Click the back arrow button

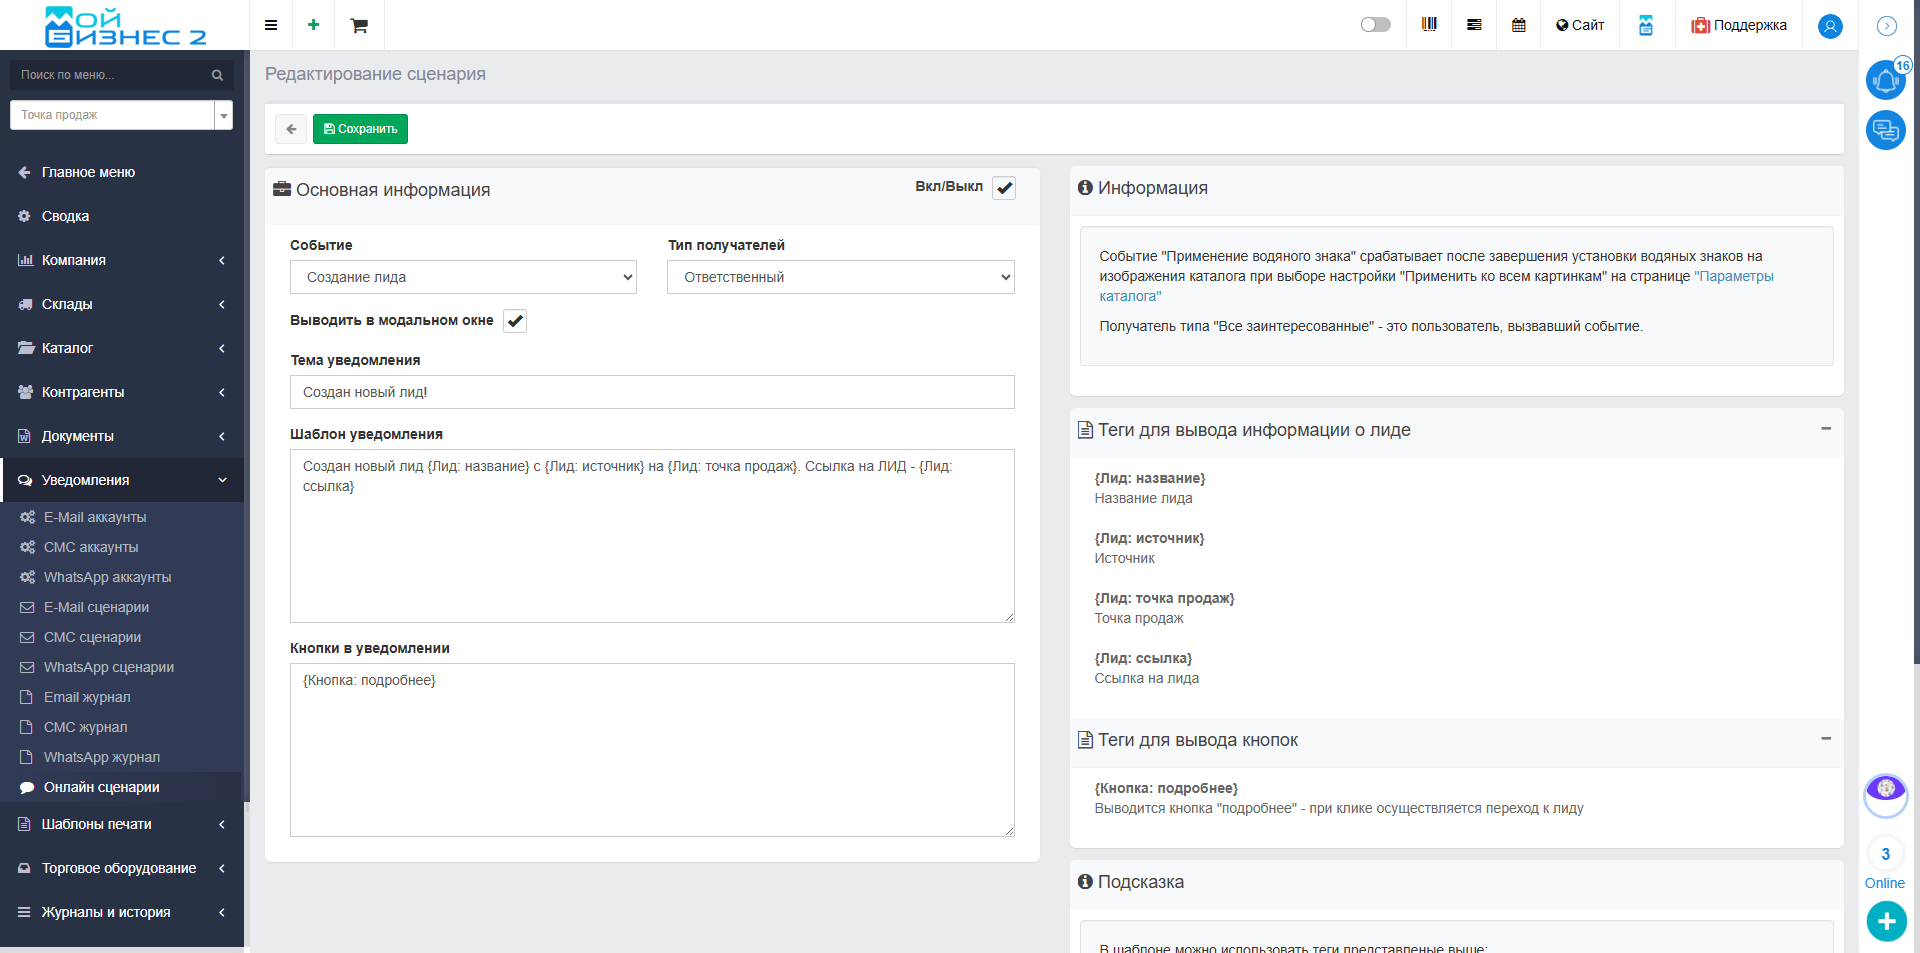(x=291, y=129)
